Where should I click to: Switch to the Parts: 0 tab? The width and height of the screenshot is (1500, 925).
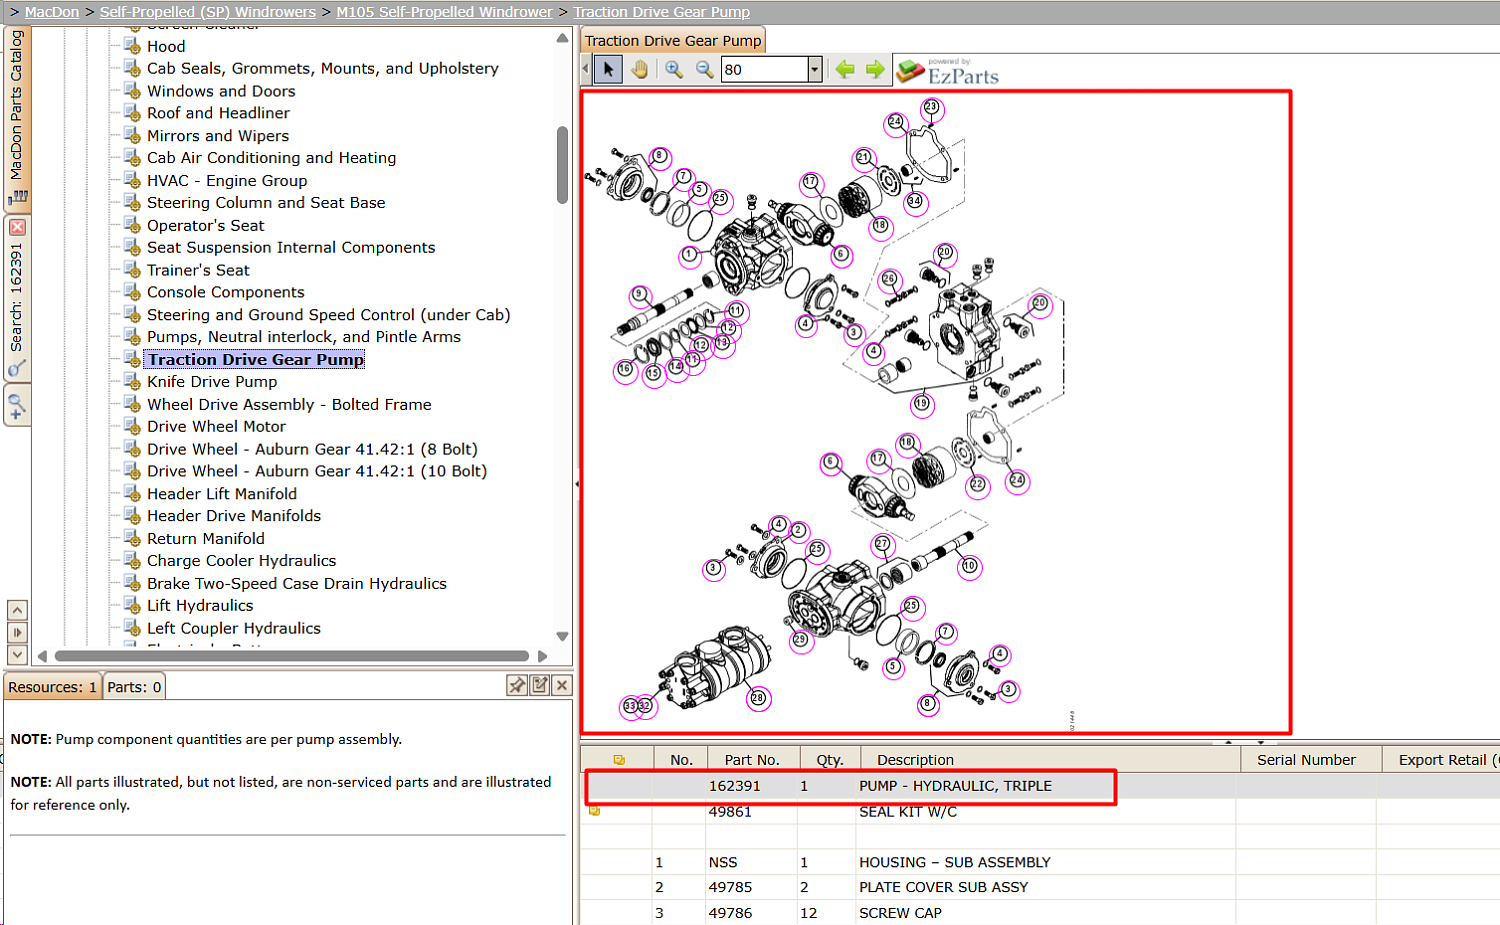pos(134,687)
